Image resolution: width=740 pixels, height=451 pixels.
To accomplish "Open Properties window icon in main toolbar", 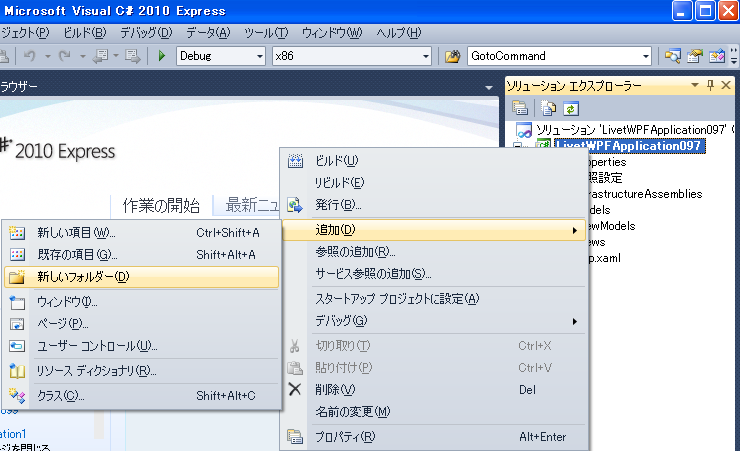I will tap(695, 56).
